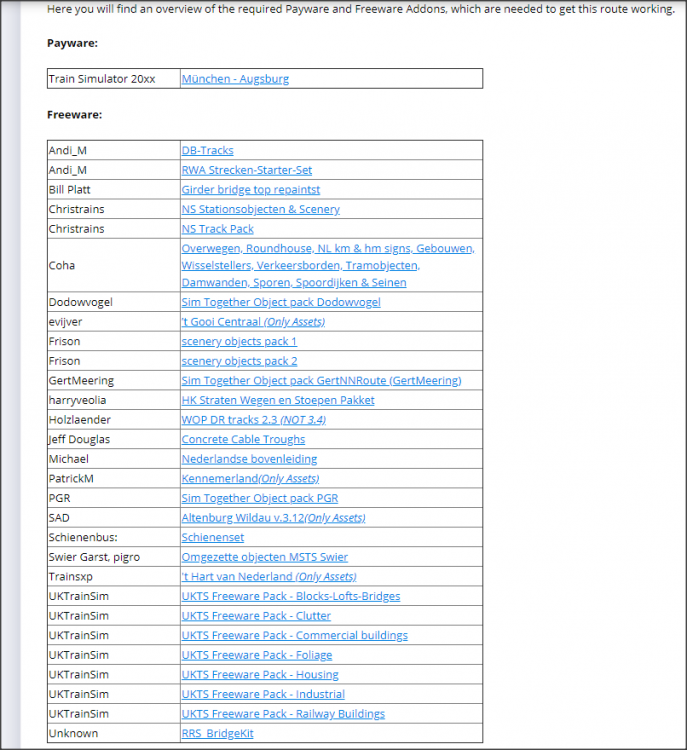This screenshot has width=687, height=750.
Task: Select the Jeff Douglas author cell
Action: coord(114,440)
